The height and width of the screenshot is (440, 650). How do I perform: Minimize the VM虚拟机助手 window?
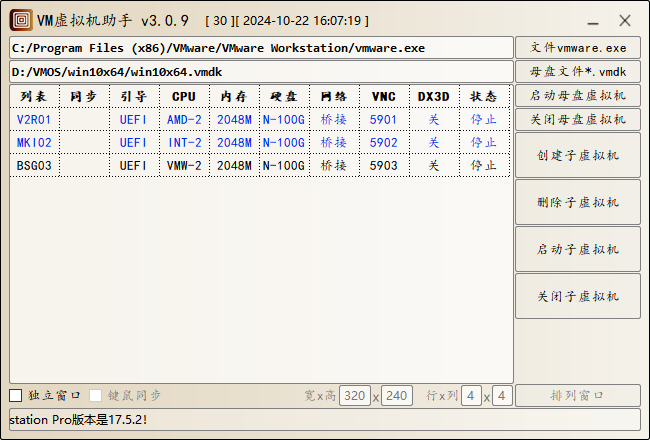593,21
